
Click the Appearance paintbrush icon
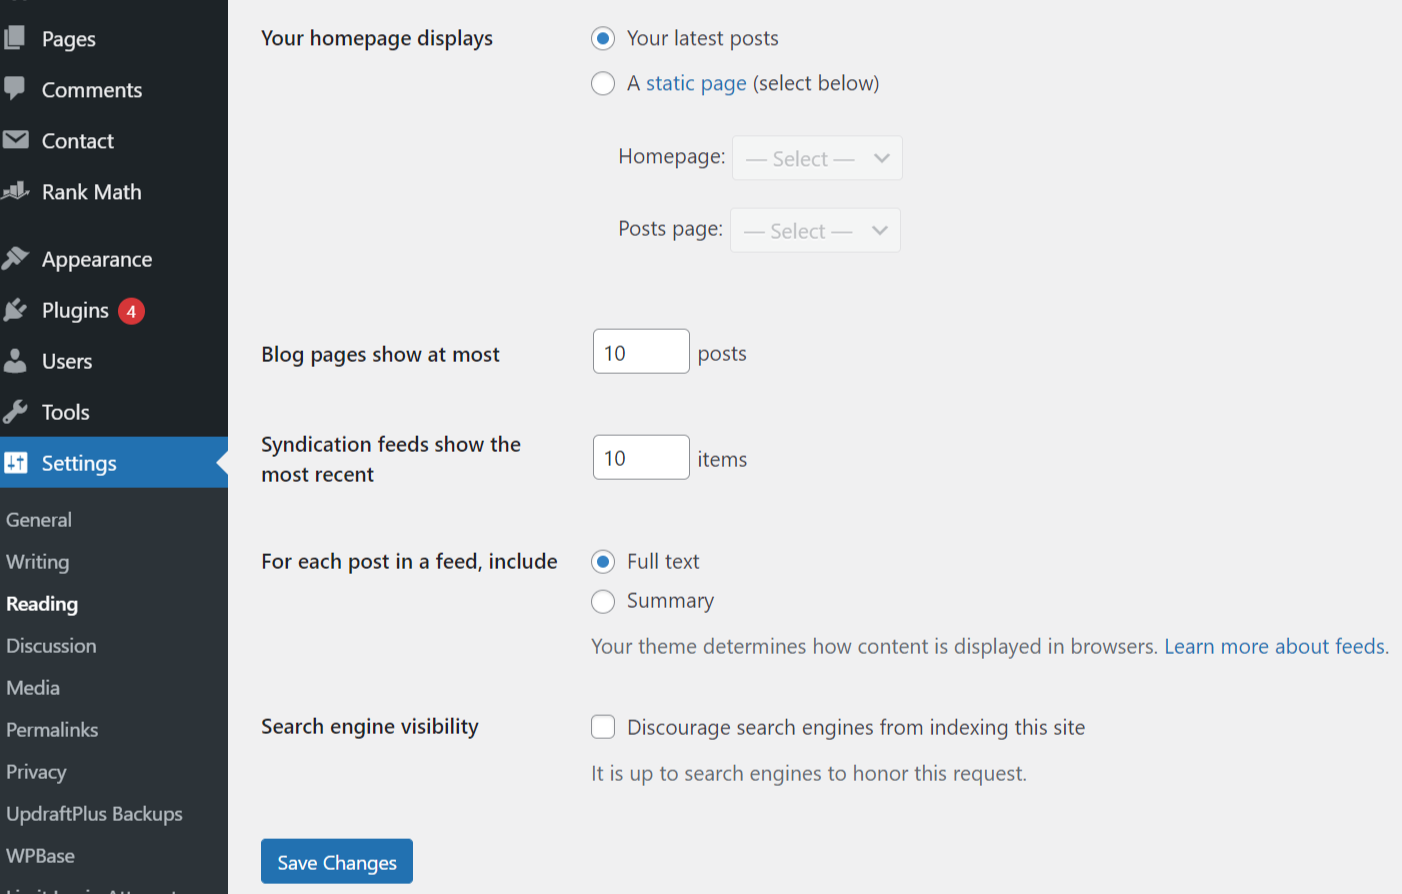(x=17, y=258)
